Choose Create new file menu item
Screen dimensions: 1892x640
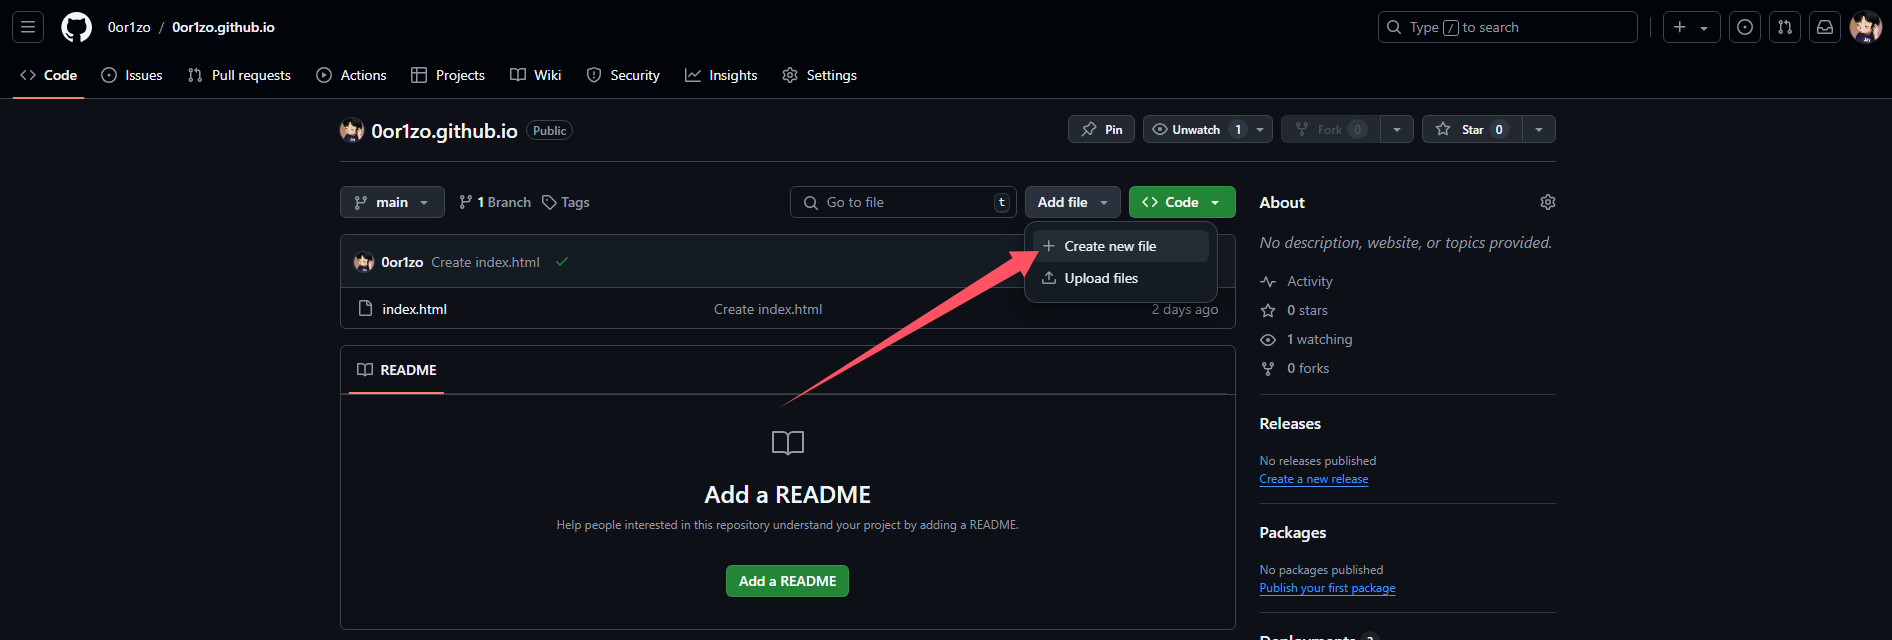coord(1120,246)
